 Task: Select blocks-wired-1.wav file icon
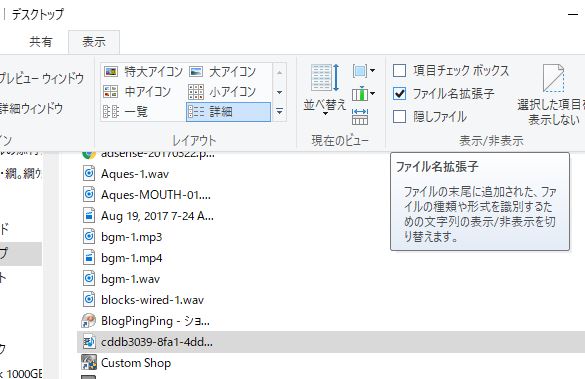click(89, 300)
